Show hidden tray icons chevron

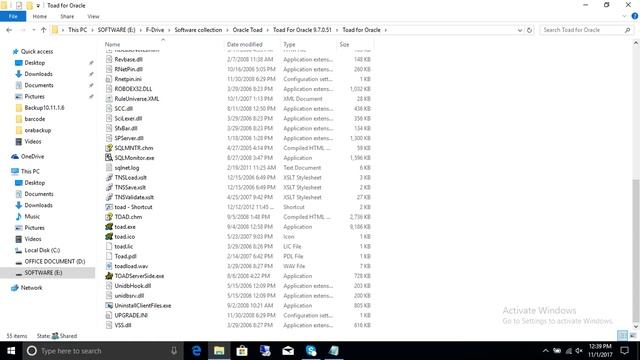click(x=545, y=351)
